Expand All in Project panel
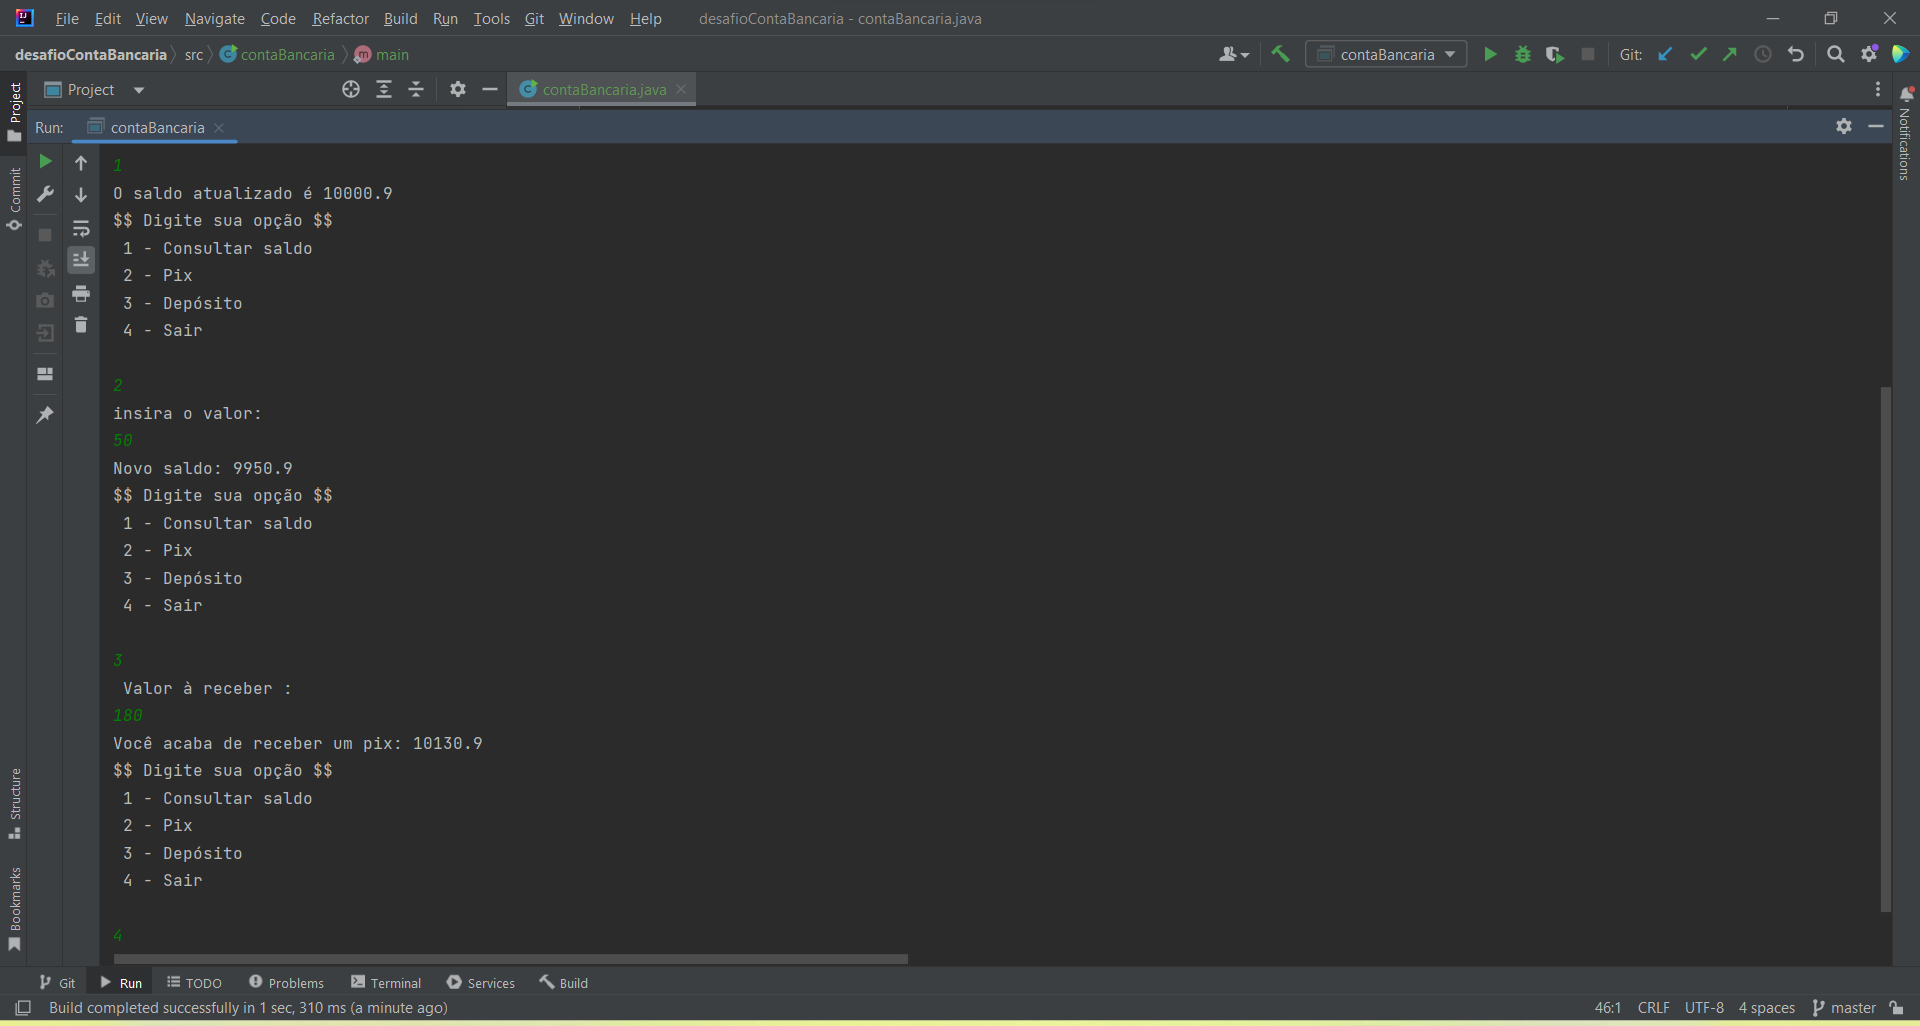The width and height of the screenshot is (1920, 1026). coord(384,90)
